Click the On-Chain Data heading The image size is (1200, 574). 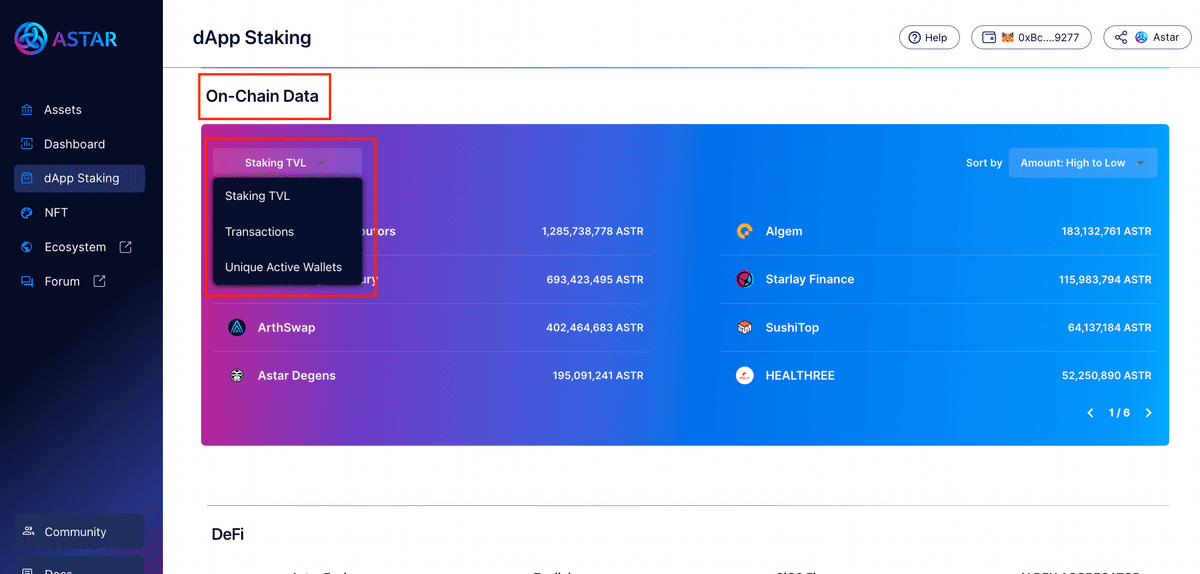262,97
